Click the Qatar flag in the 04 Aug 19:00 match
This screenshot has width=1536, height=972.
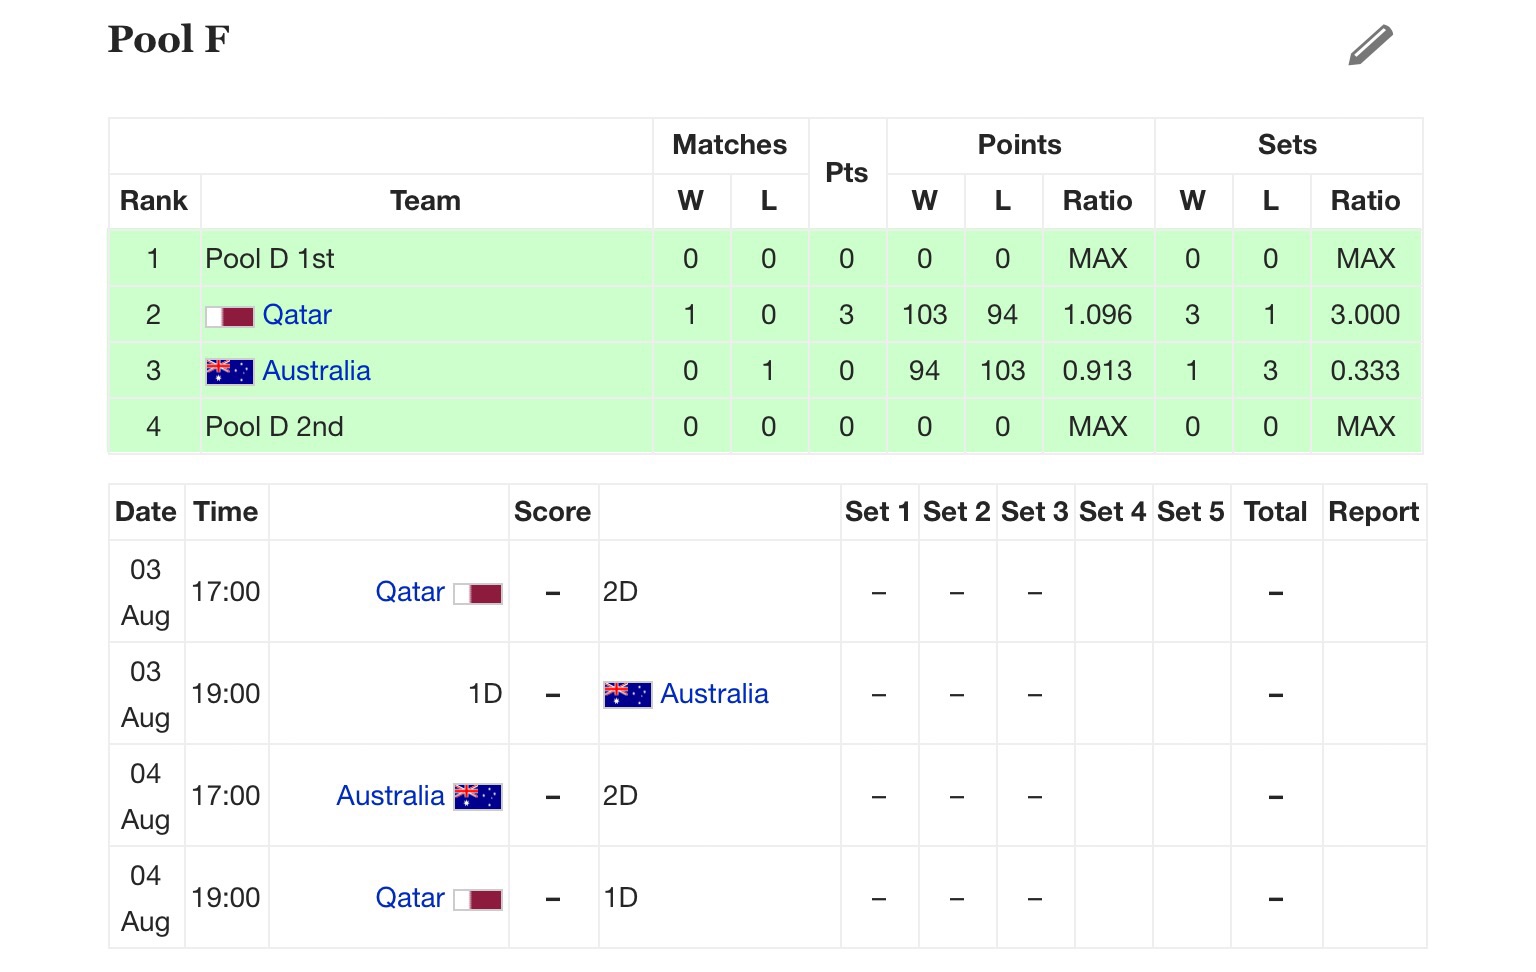[478, 900]
